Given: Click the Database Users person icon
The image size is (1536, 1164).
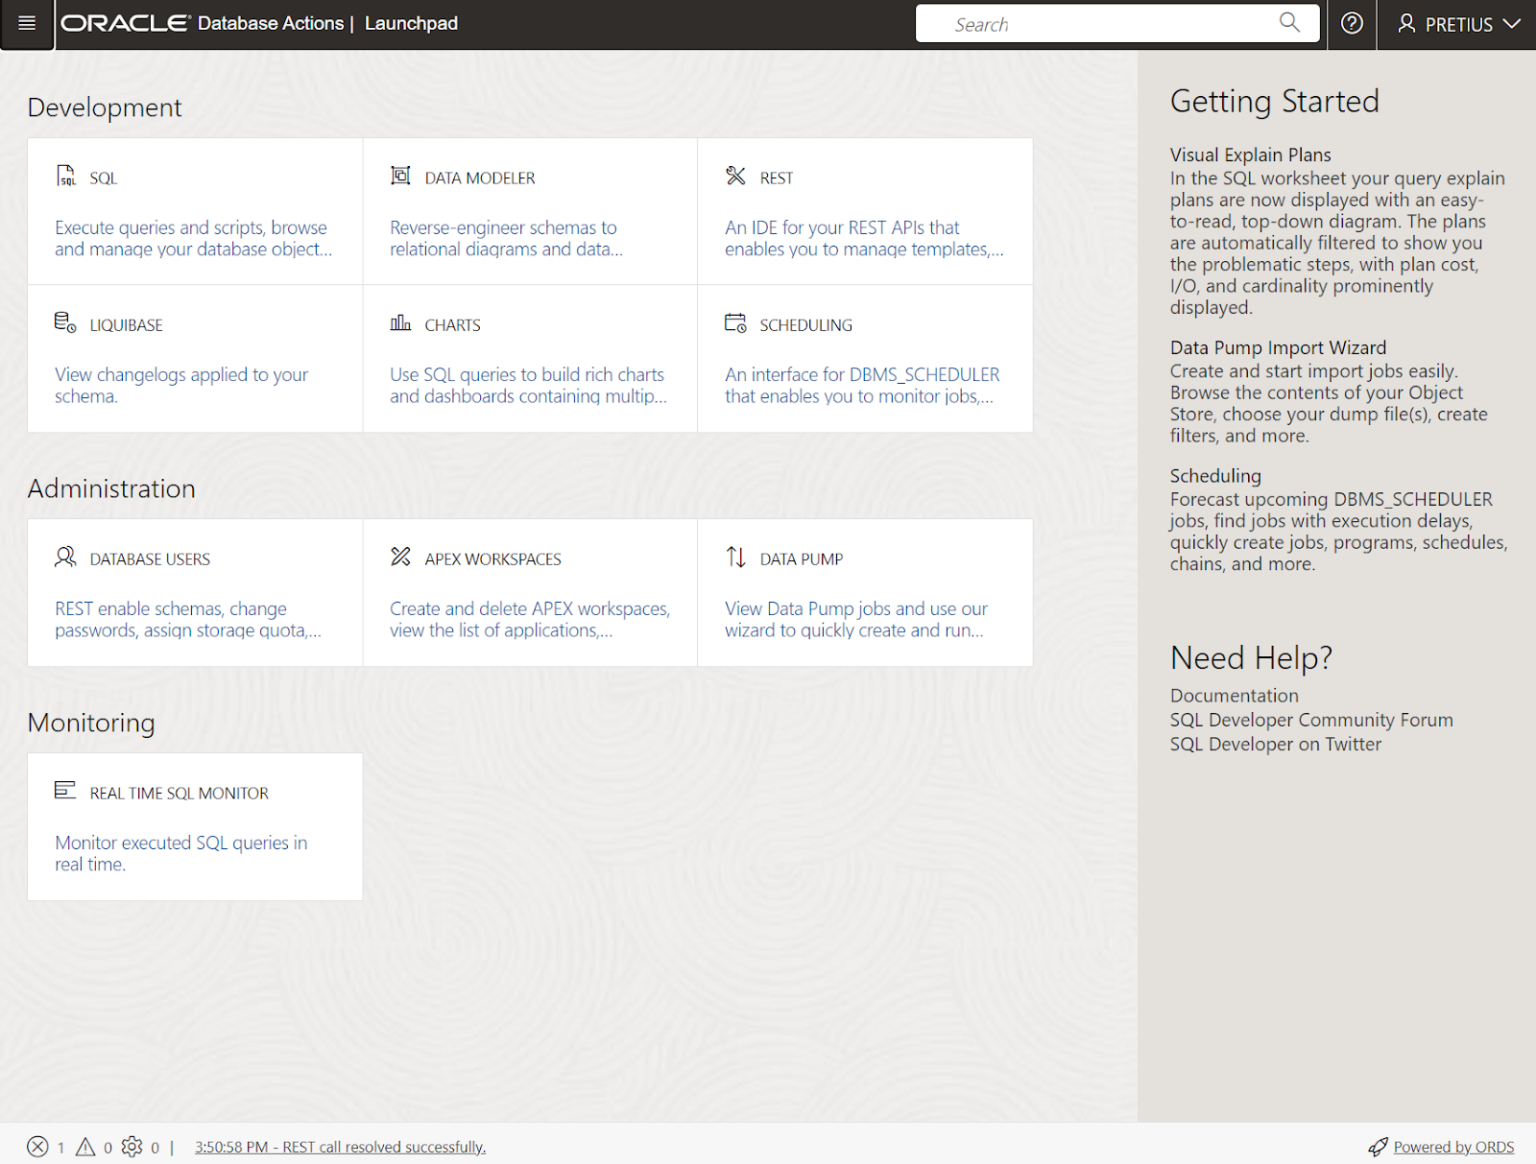Looking at the screenshot, I should (65, 556).
